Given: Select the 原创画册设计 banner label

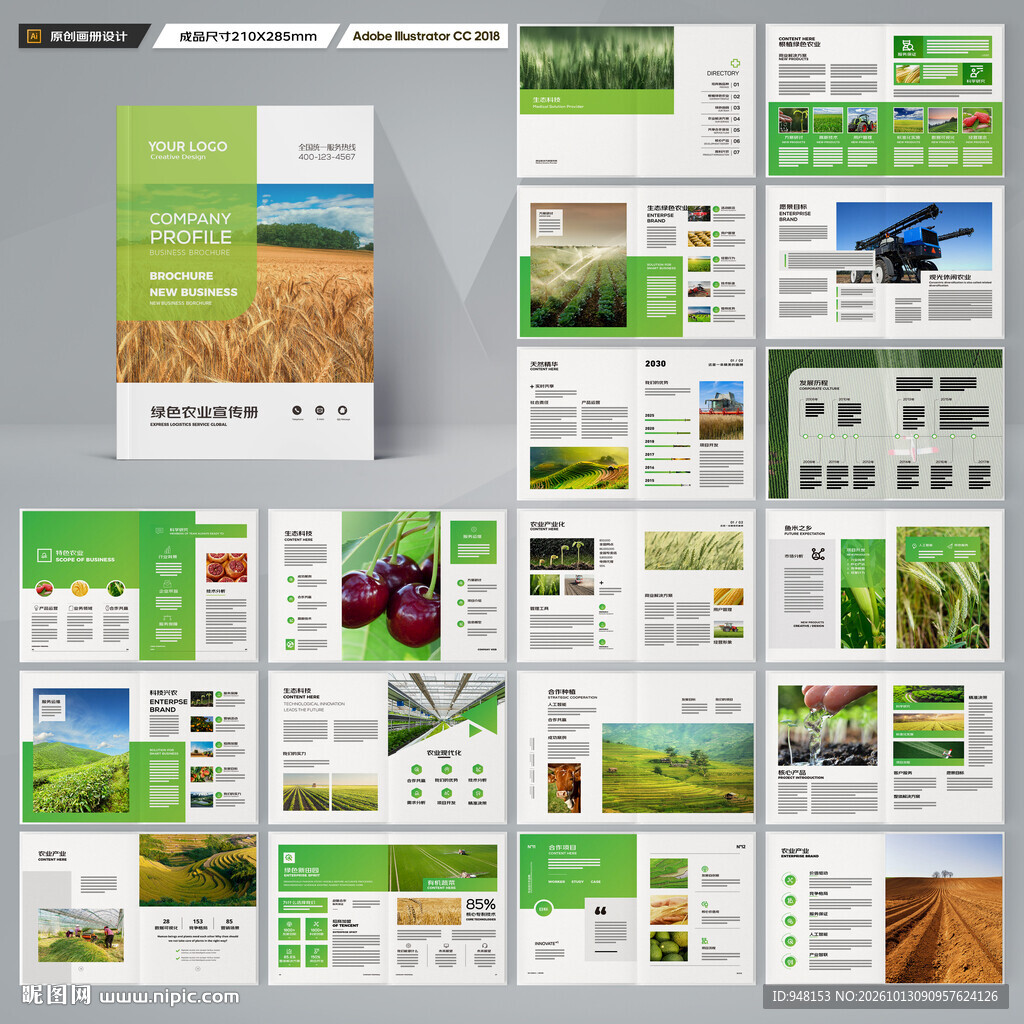Looking at the screenshot, I should [88, 37].
